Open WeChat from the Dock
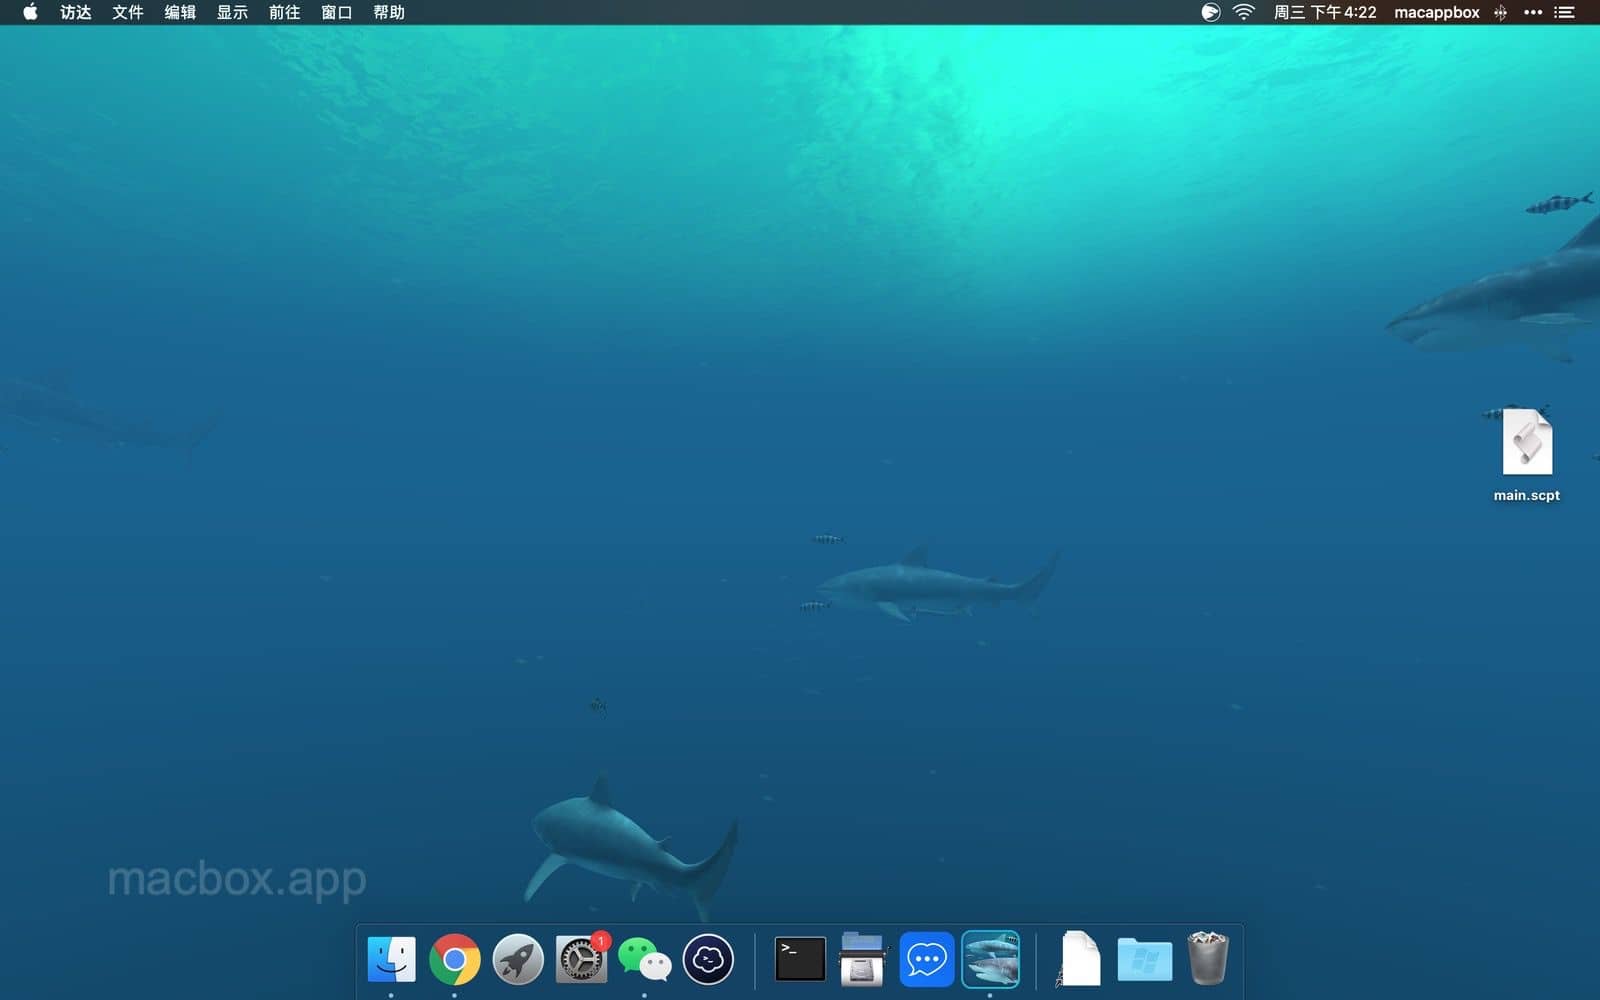Image resolution: width=1600 pixels, height=1000 pixels. tap(645, 959)
